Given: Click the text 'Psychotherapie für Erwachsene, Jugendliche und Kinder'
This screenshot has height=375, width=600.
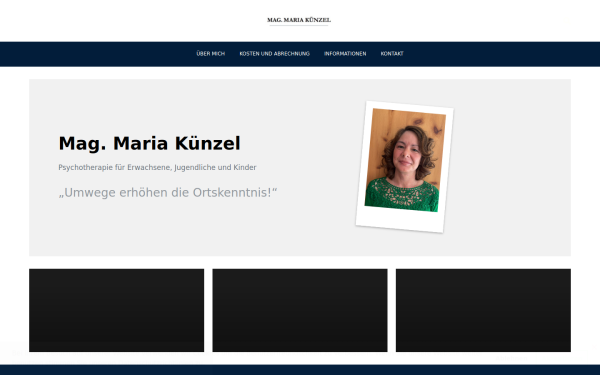Looking at the screenshot, I should point(157,167).
